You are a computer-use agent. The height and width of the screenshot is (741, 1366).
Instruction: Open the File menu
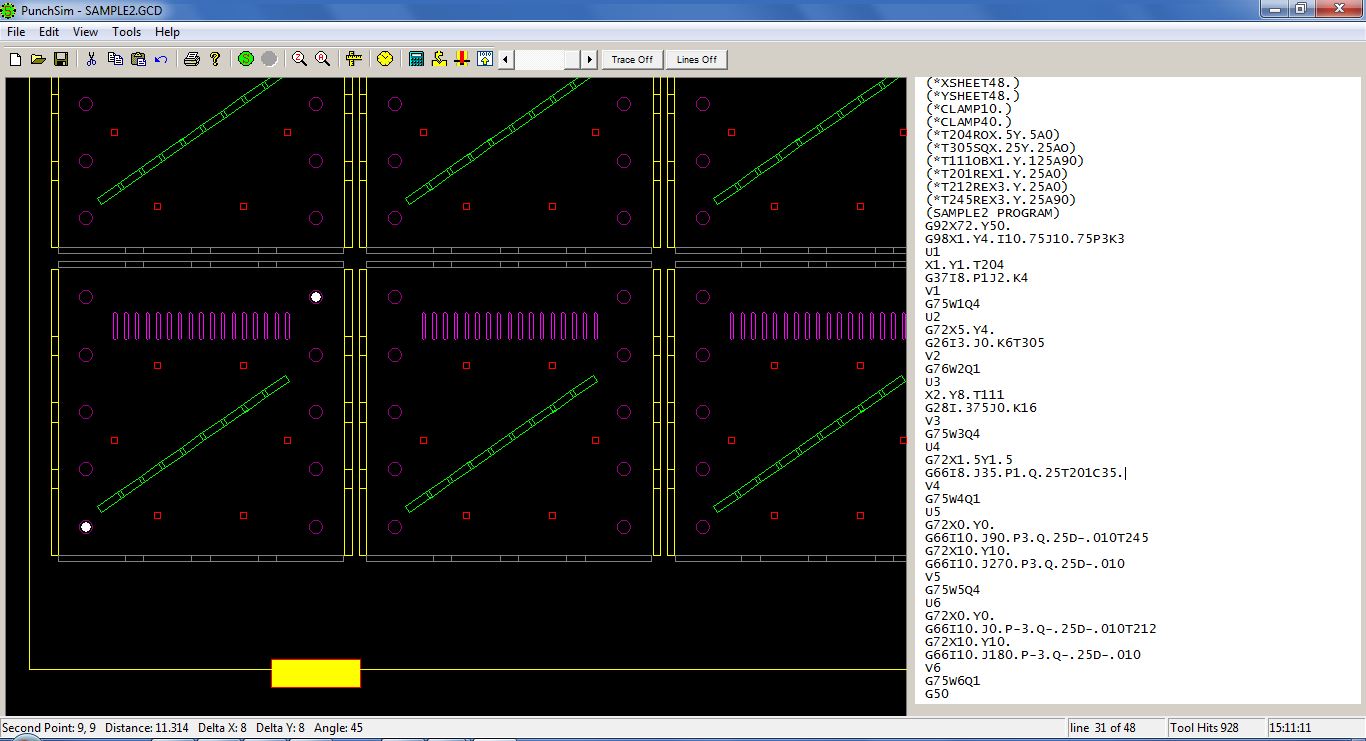point(16,32)
